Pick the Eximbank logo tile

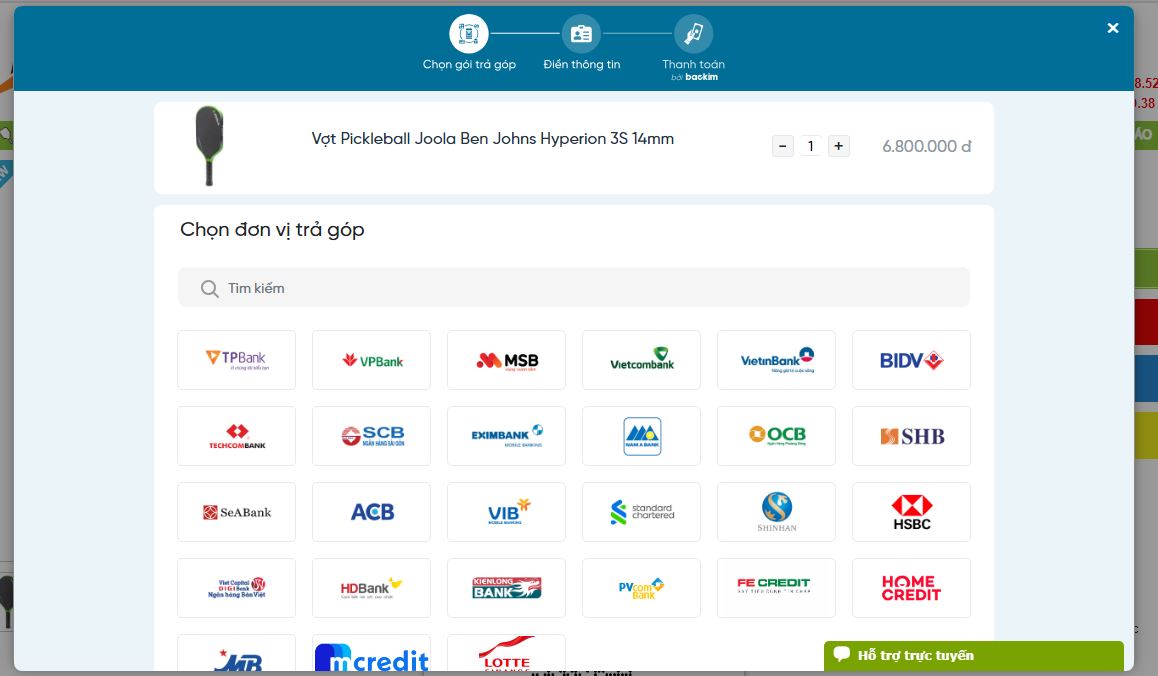(x=507, y=436)
